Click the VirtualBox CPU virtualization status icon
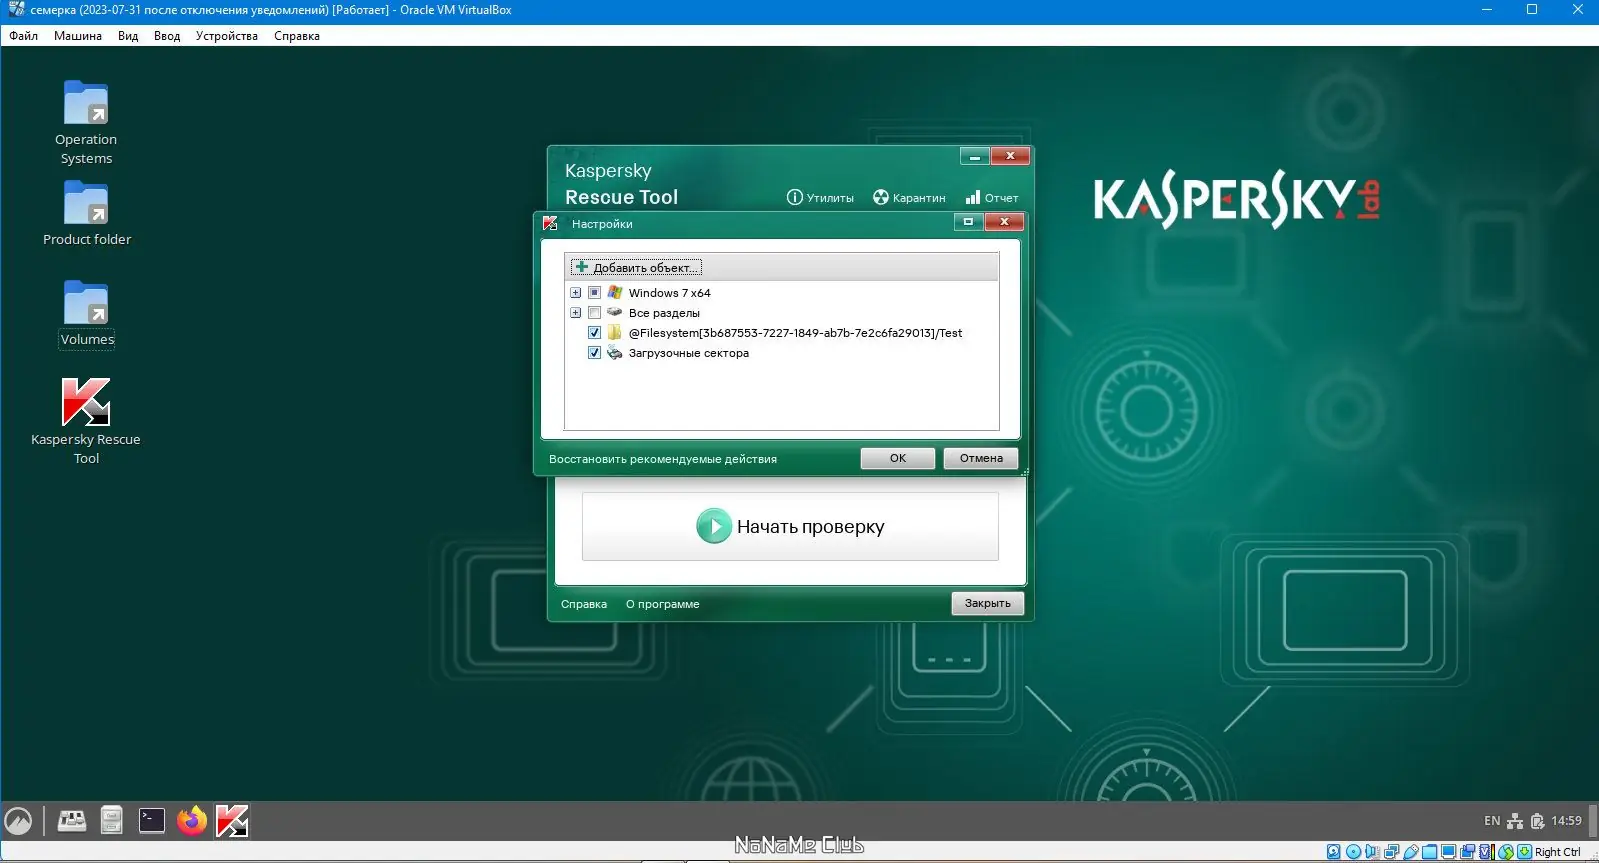Screen dimensions: 1599x863 click(1486, 852)
